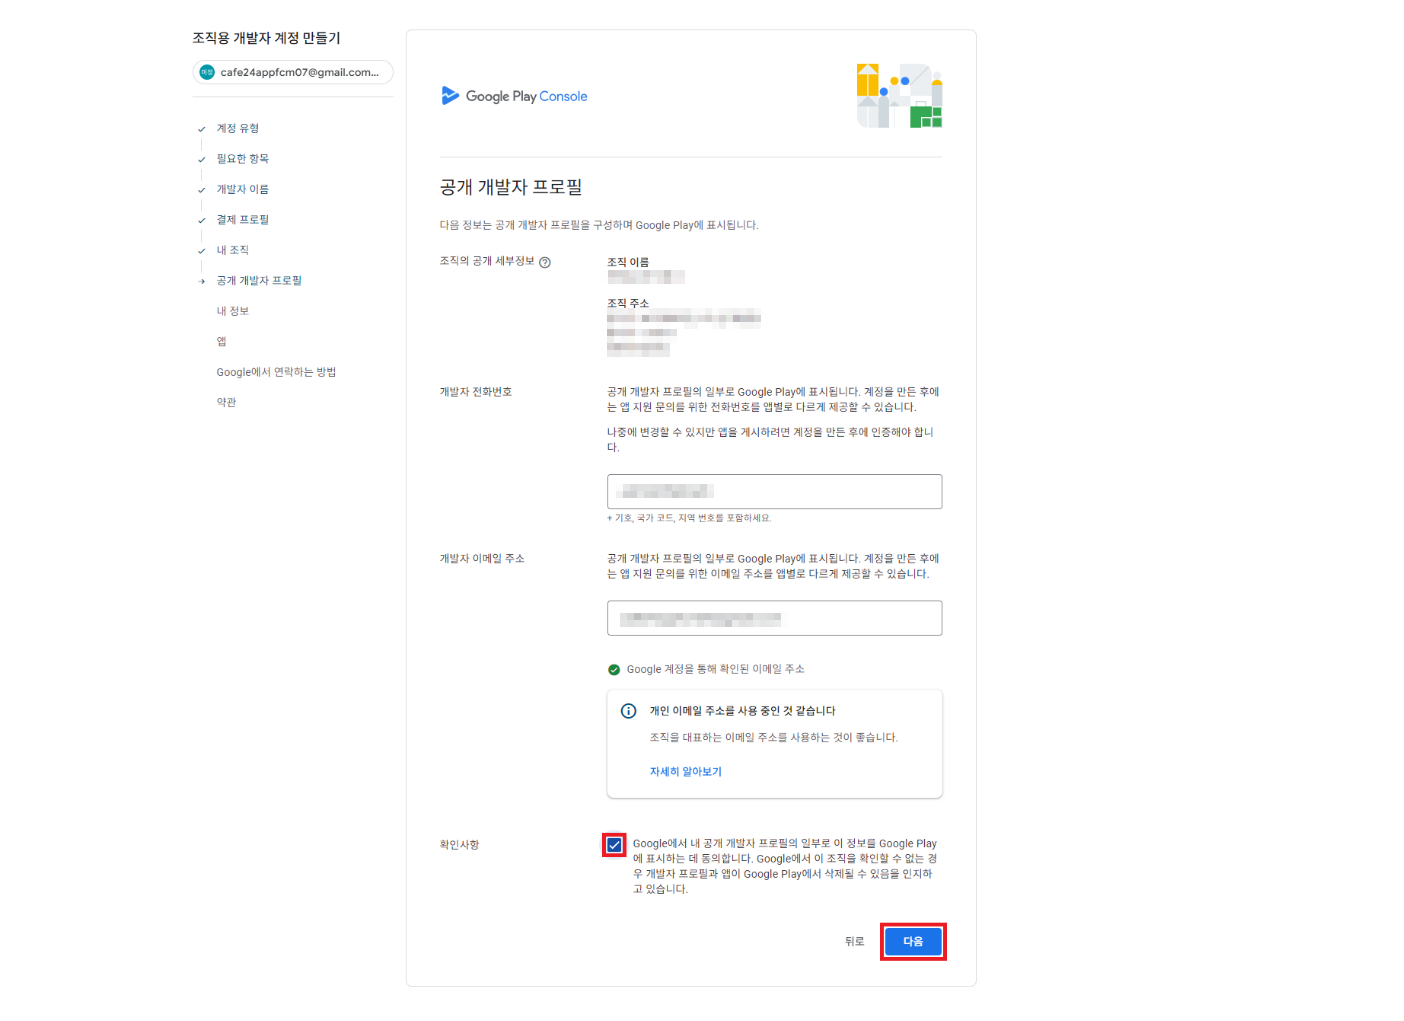Click the Google Play Console logo icon
1404x1021 pixels.
click(450, 96)
